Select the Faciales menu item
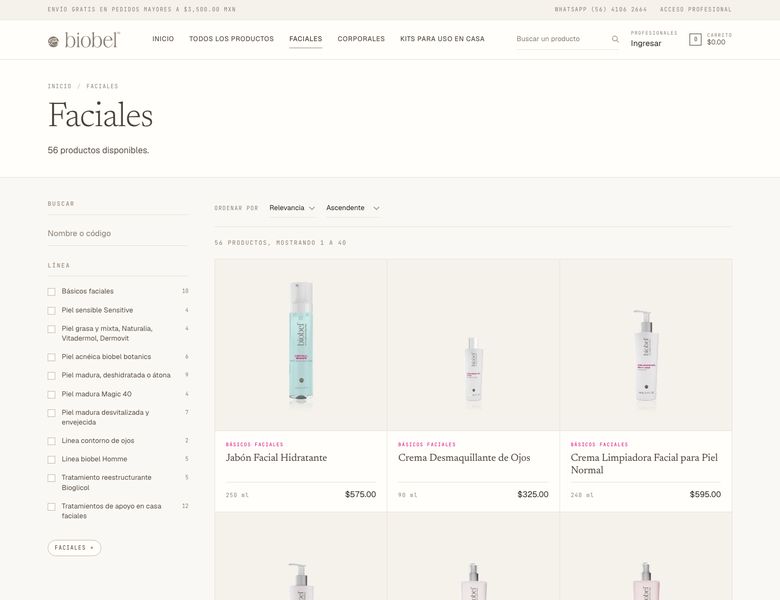Image resolution: width=780 pixels, height=600 pixels. click(x=305, y=39)
